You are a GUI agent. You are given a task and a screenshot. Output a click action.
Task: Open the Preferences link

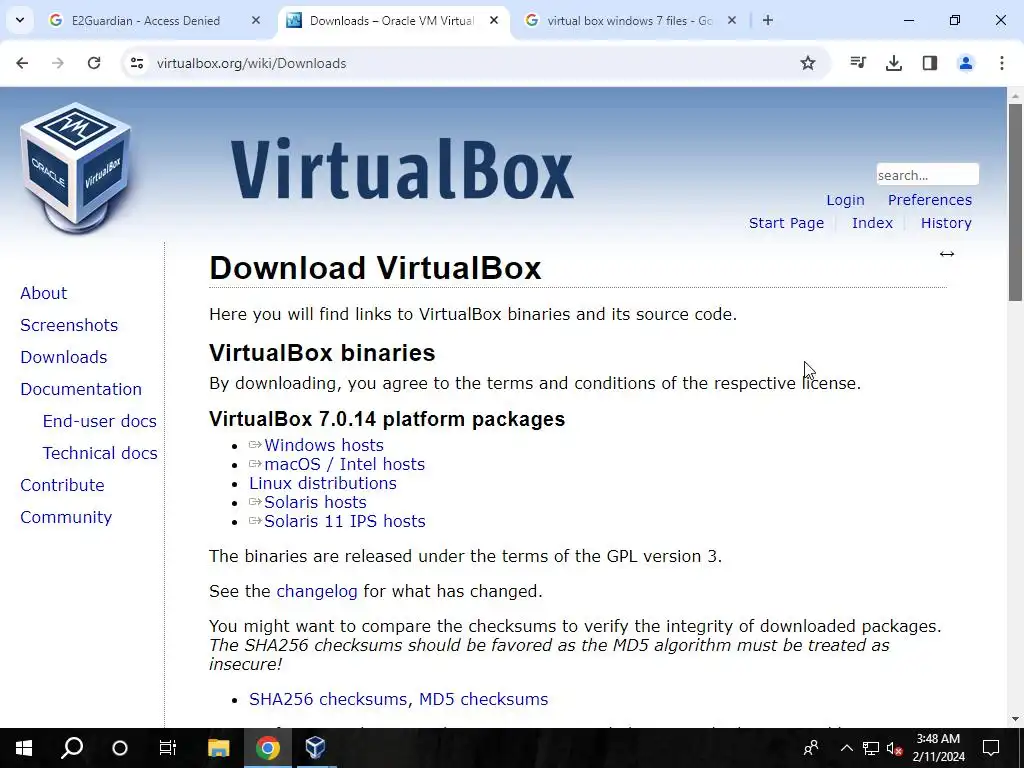coord(929,200)
